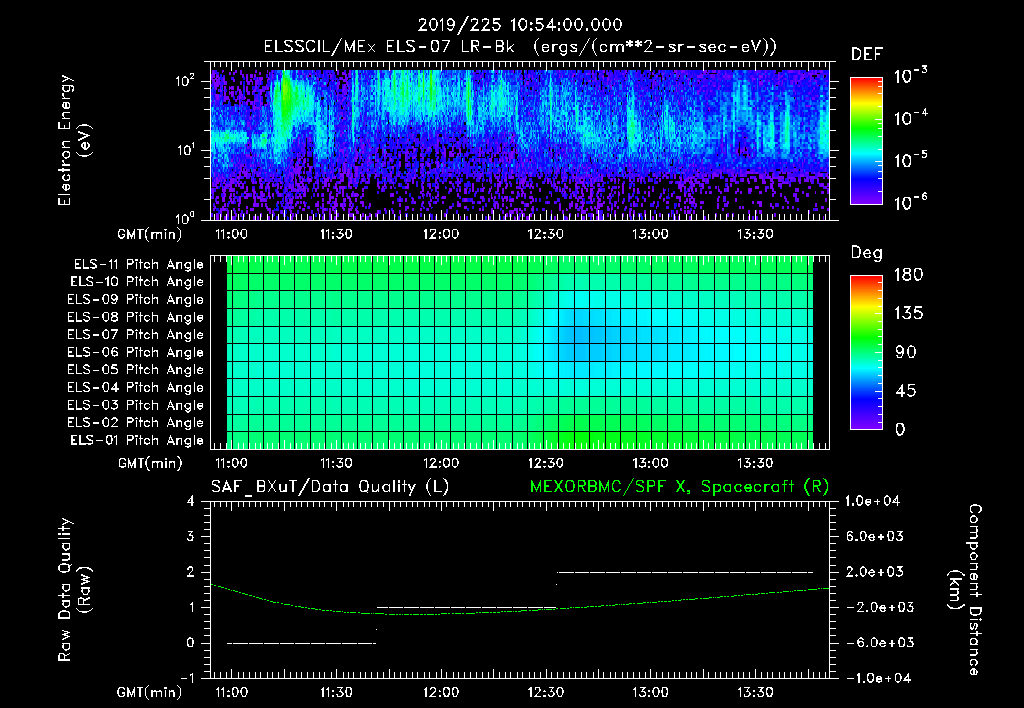Click the Component Distance (km) axis label
1024x708 pixels.
tap(965, 590)
